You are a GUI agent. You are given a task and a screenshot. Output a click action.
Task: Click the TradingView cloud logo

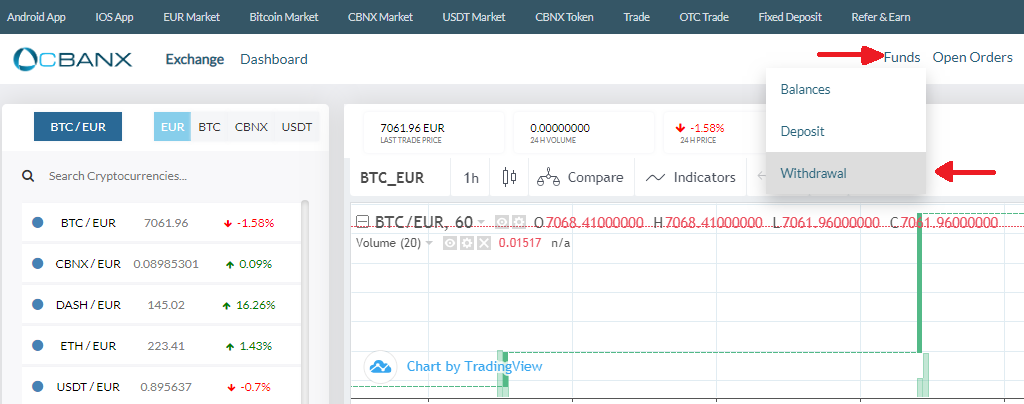(x=380, y=366)
